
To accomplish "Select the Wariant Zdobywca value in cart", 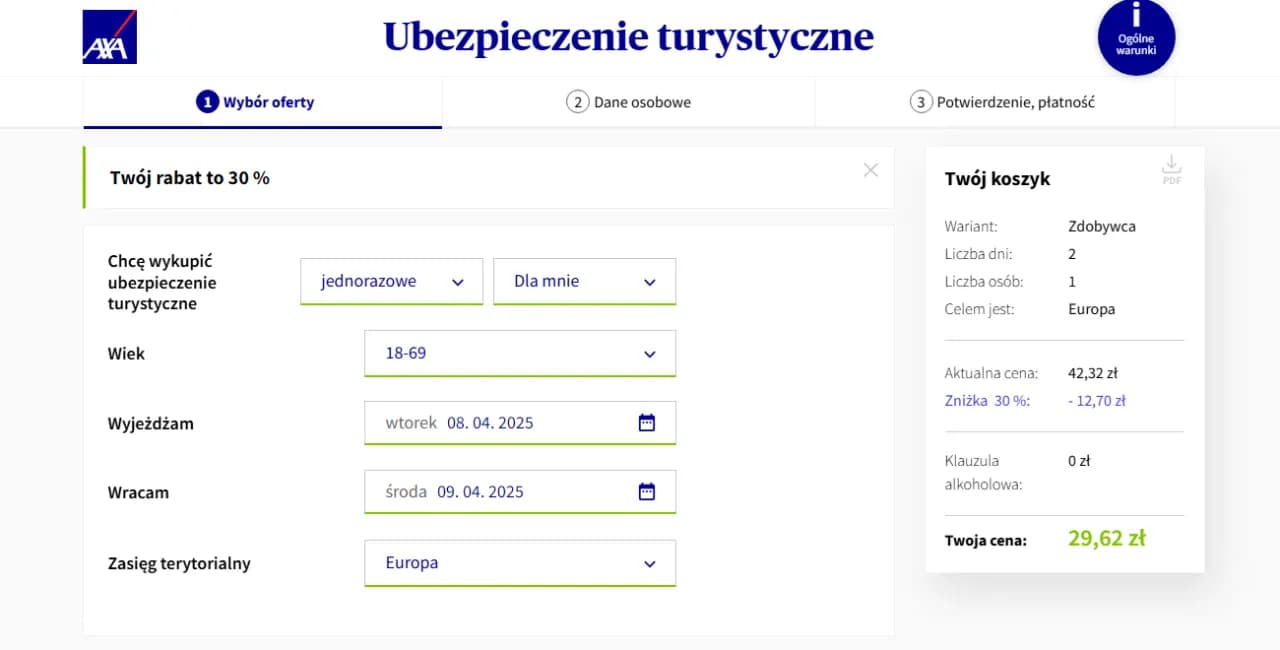I will [x=1102, y=226].
